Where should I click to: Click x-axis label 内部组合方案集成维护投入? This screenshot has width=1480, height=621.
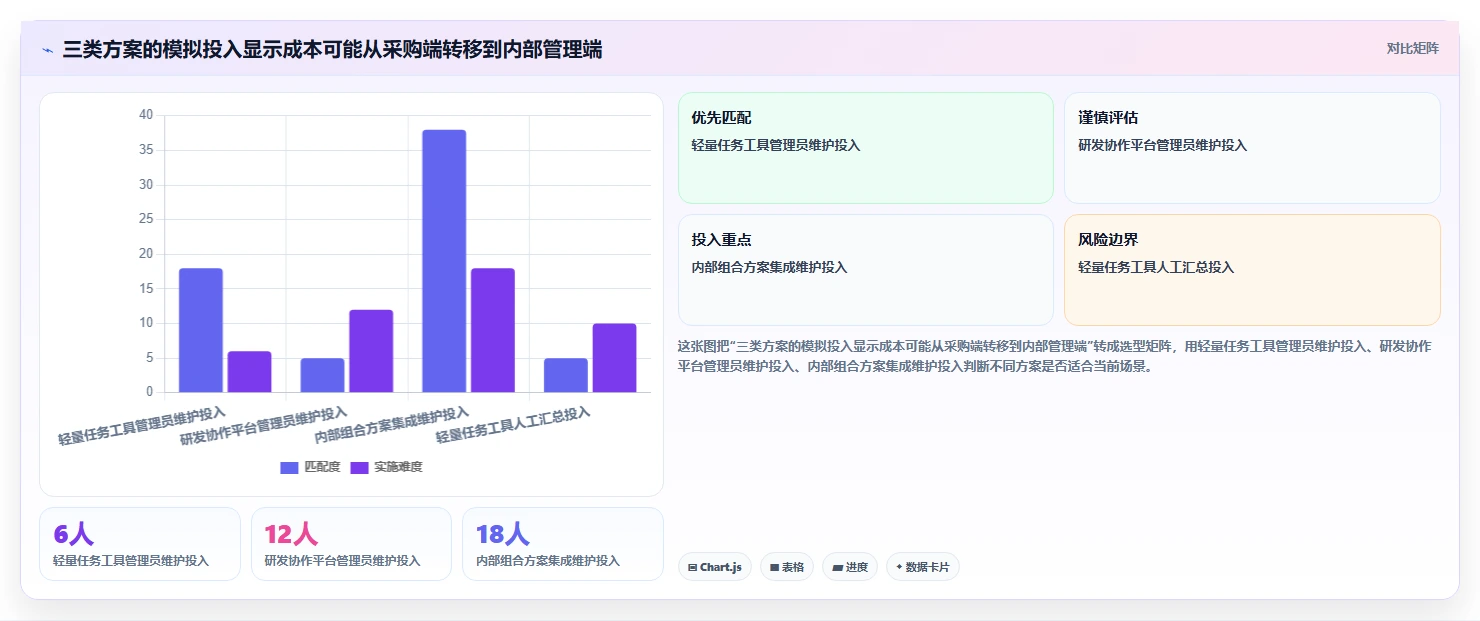click(391, 426)
